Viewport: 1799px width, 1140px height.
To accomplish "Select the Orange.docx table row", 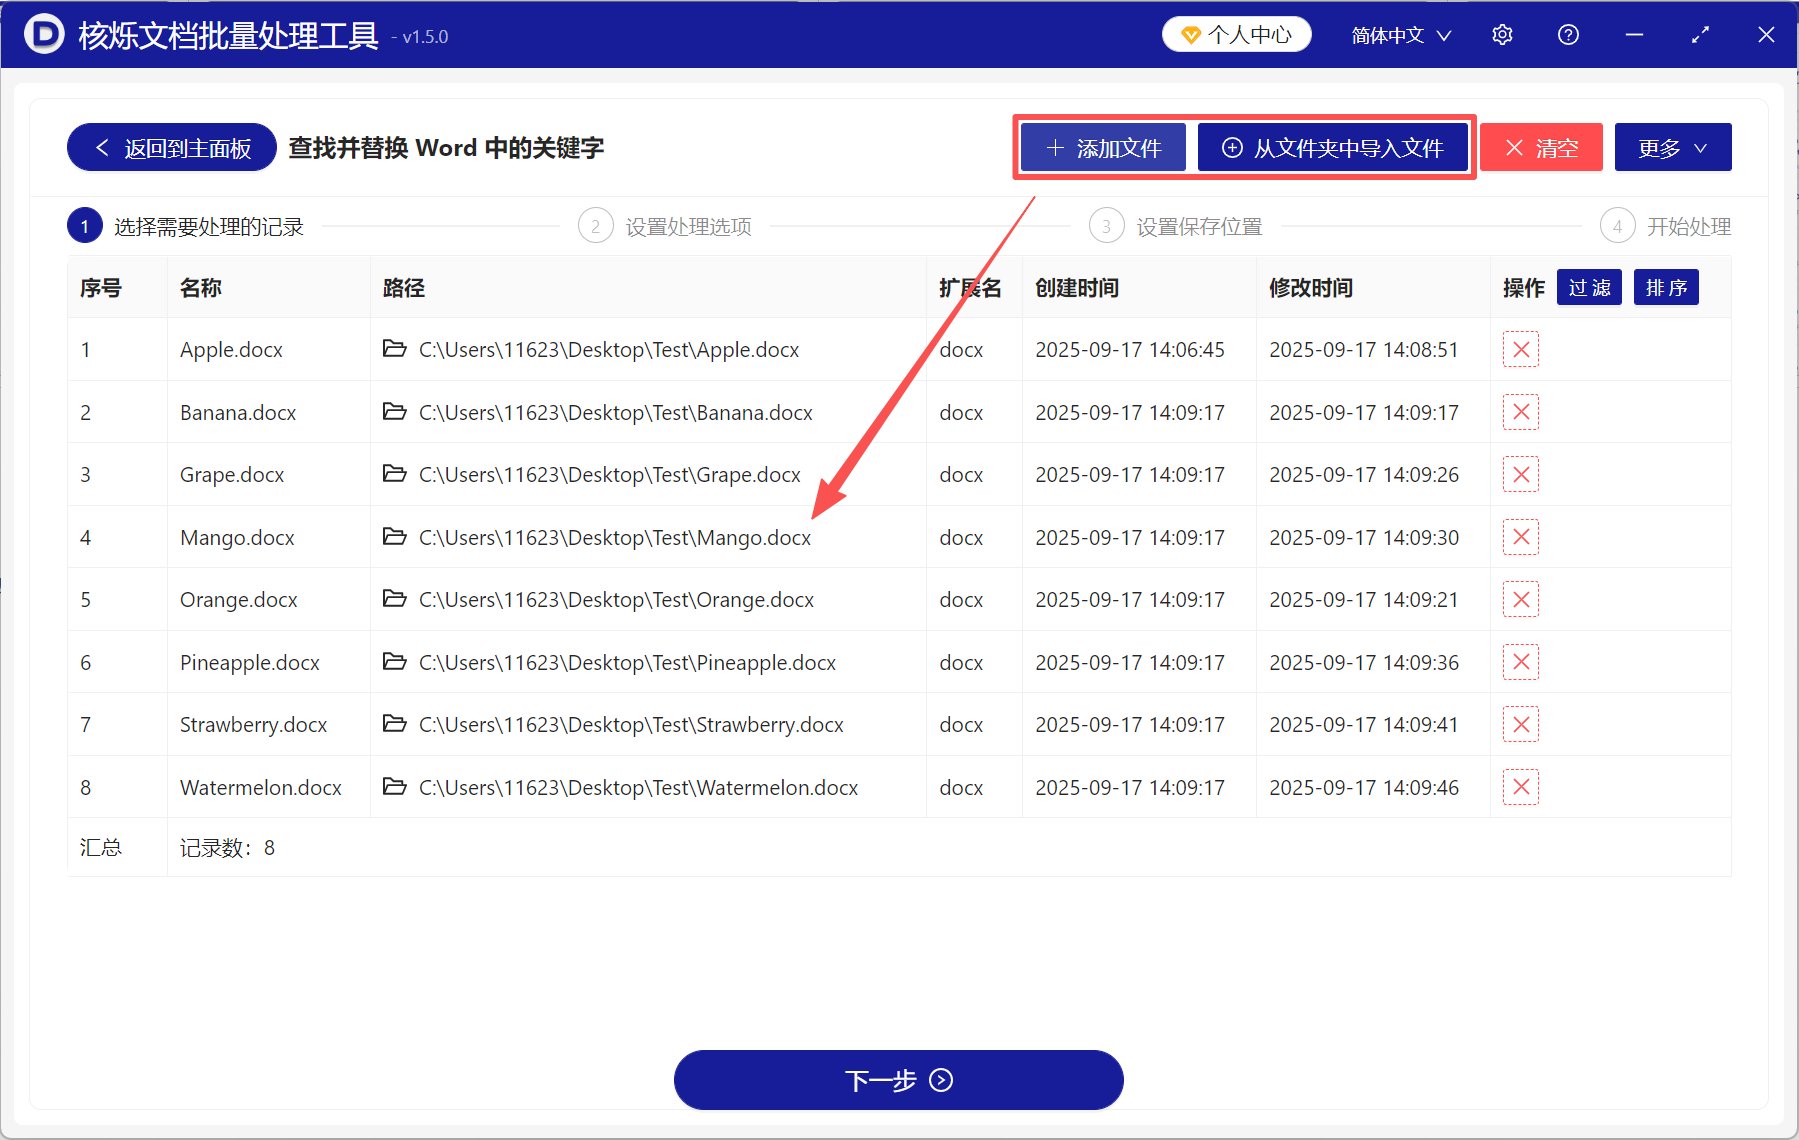I will [x=700, y=599].
